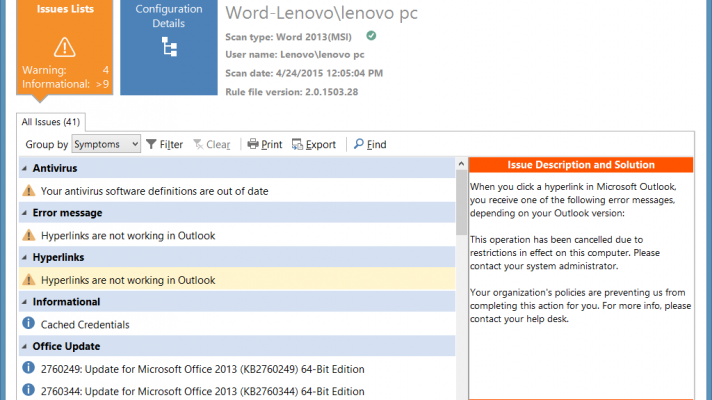Click the warning icon beside antivirus definitions issue
The height and width of the screenshot is (400, 712).
pos(28,190)
